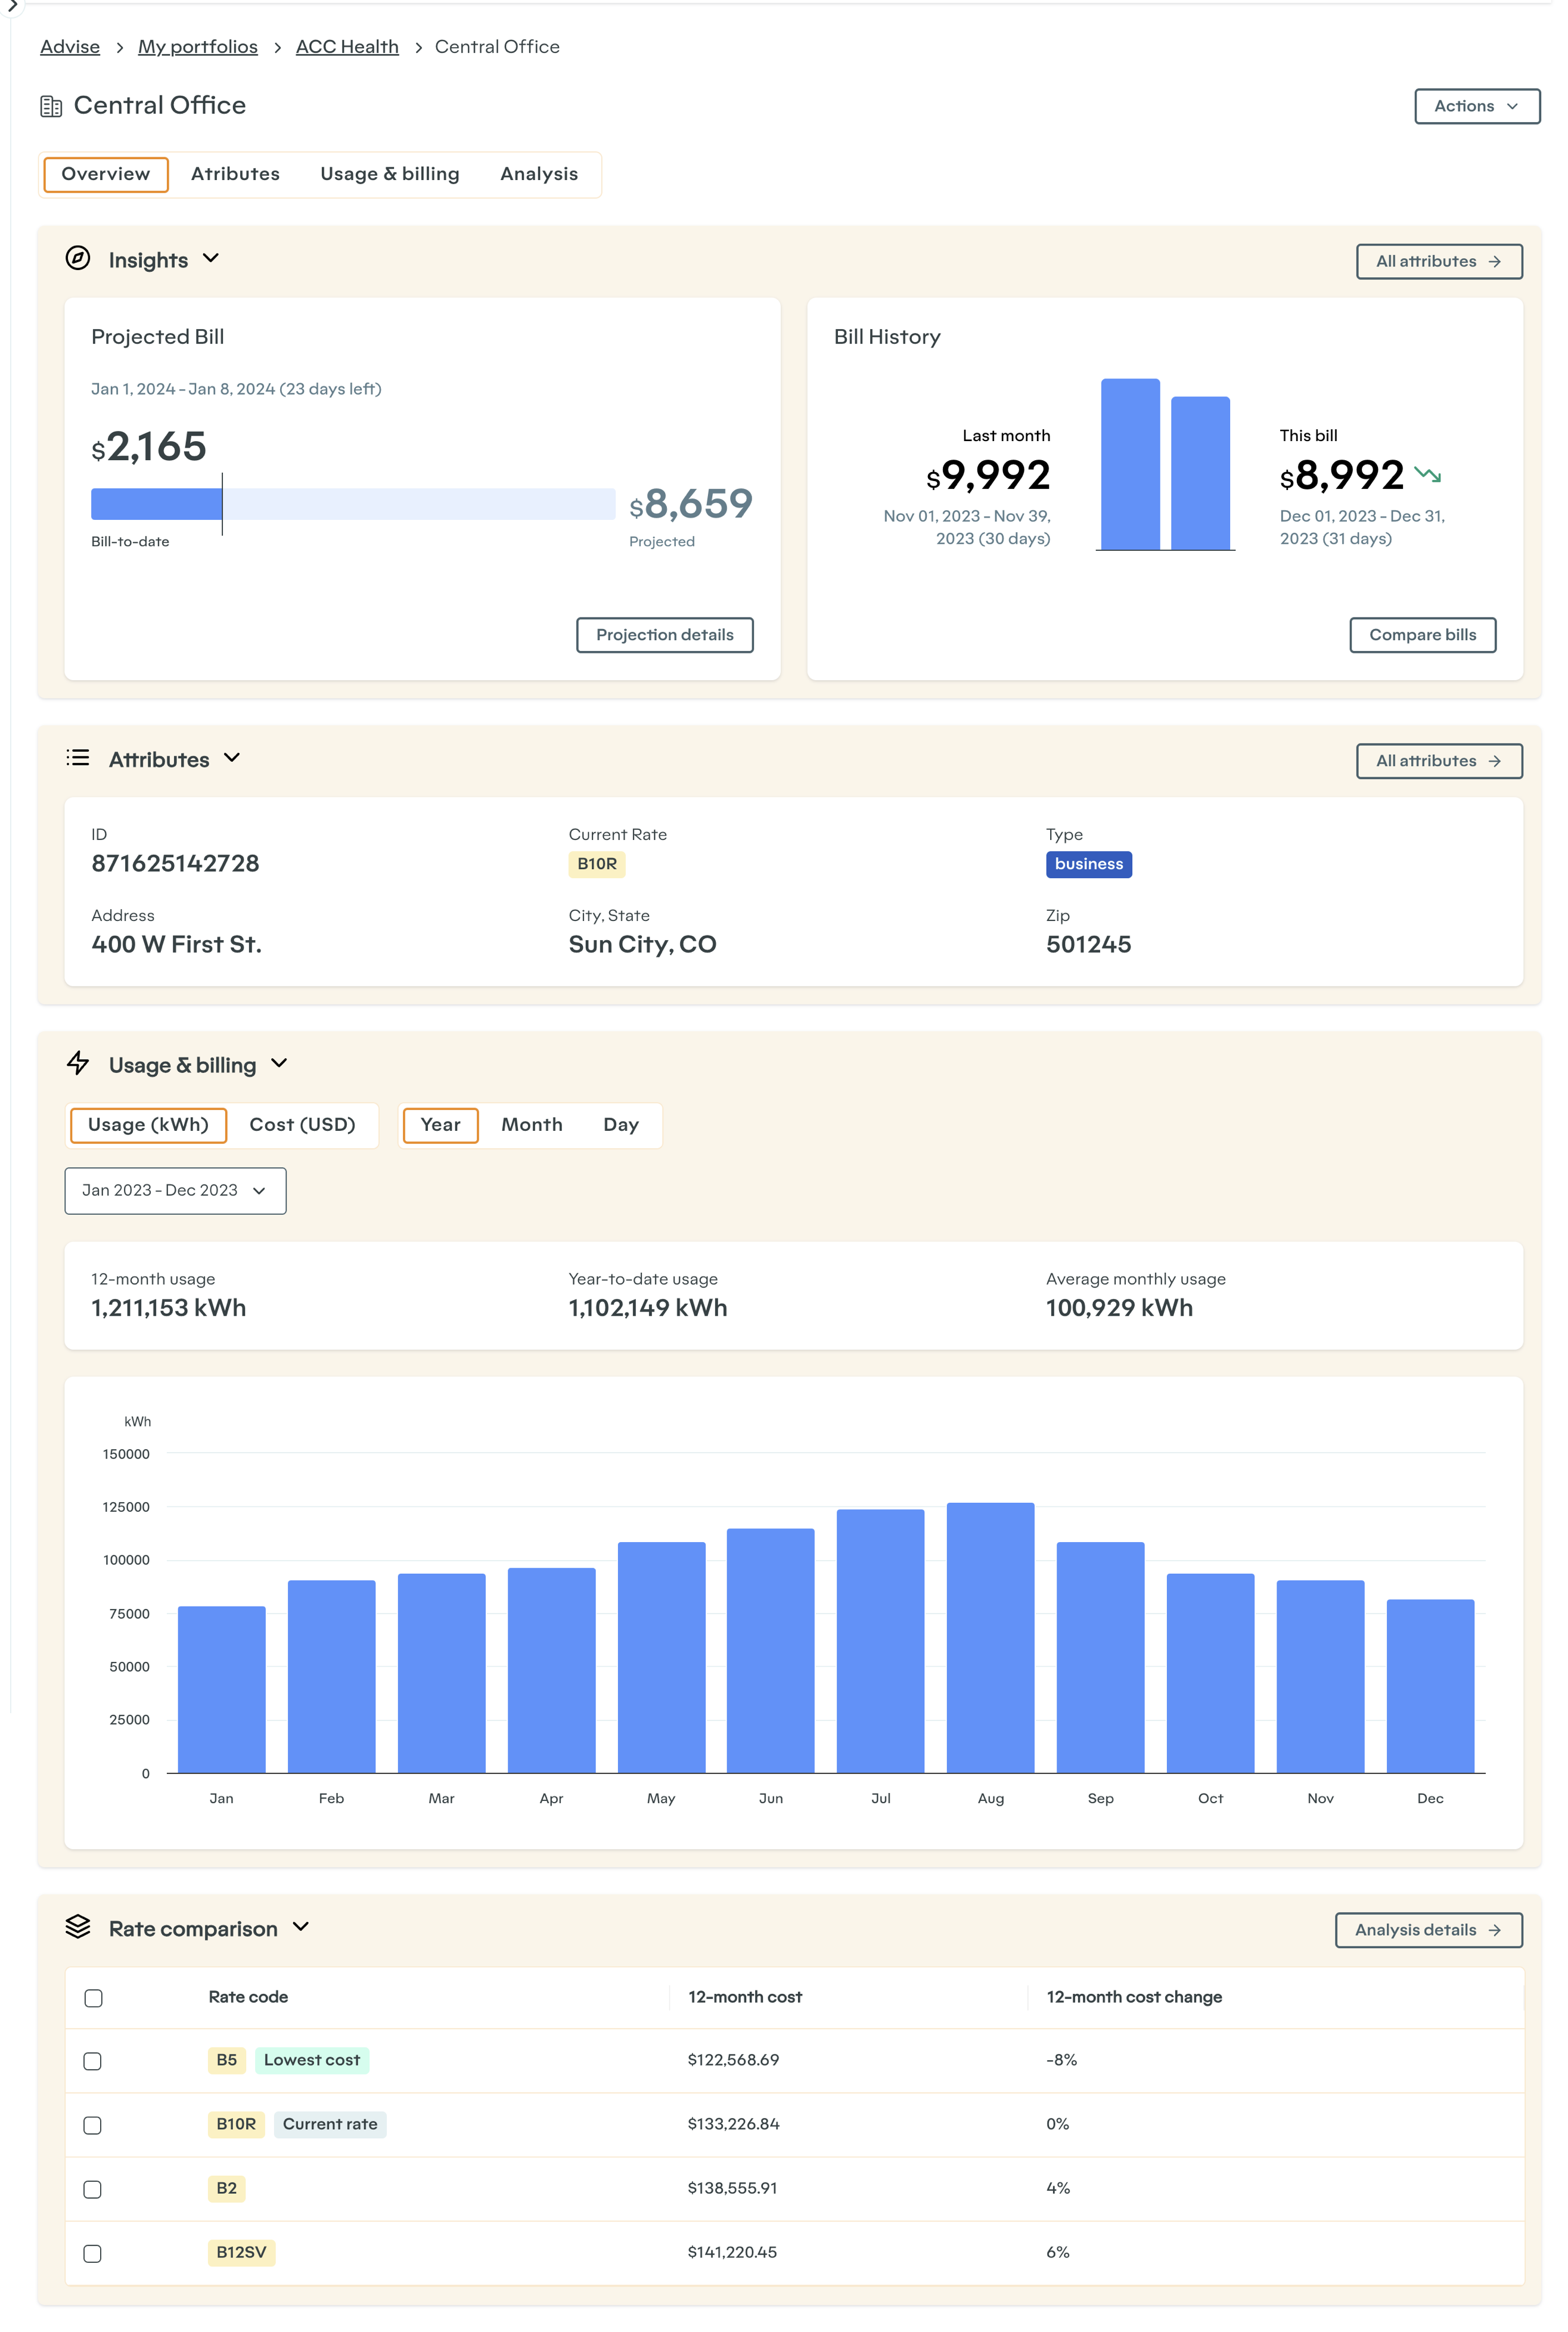Viewport: 1568px width, 2332px height.
Task: Click the list icon next to Attributes heading
Action: pyautogui.click(x=78, y=758)
